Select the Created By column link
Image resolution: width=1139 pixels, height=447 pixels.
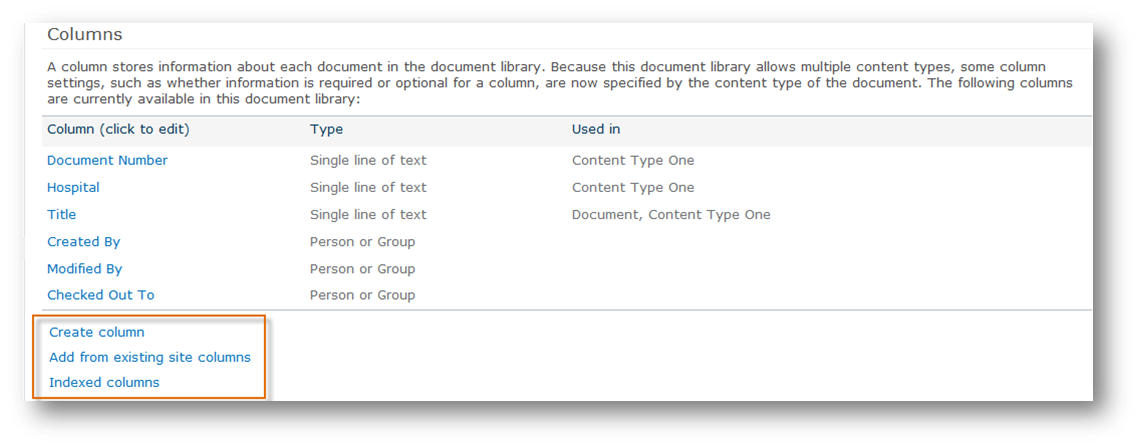pos(84,241)
